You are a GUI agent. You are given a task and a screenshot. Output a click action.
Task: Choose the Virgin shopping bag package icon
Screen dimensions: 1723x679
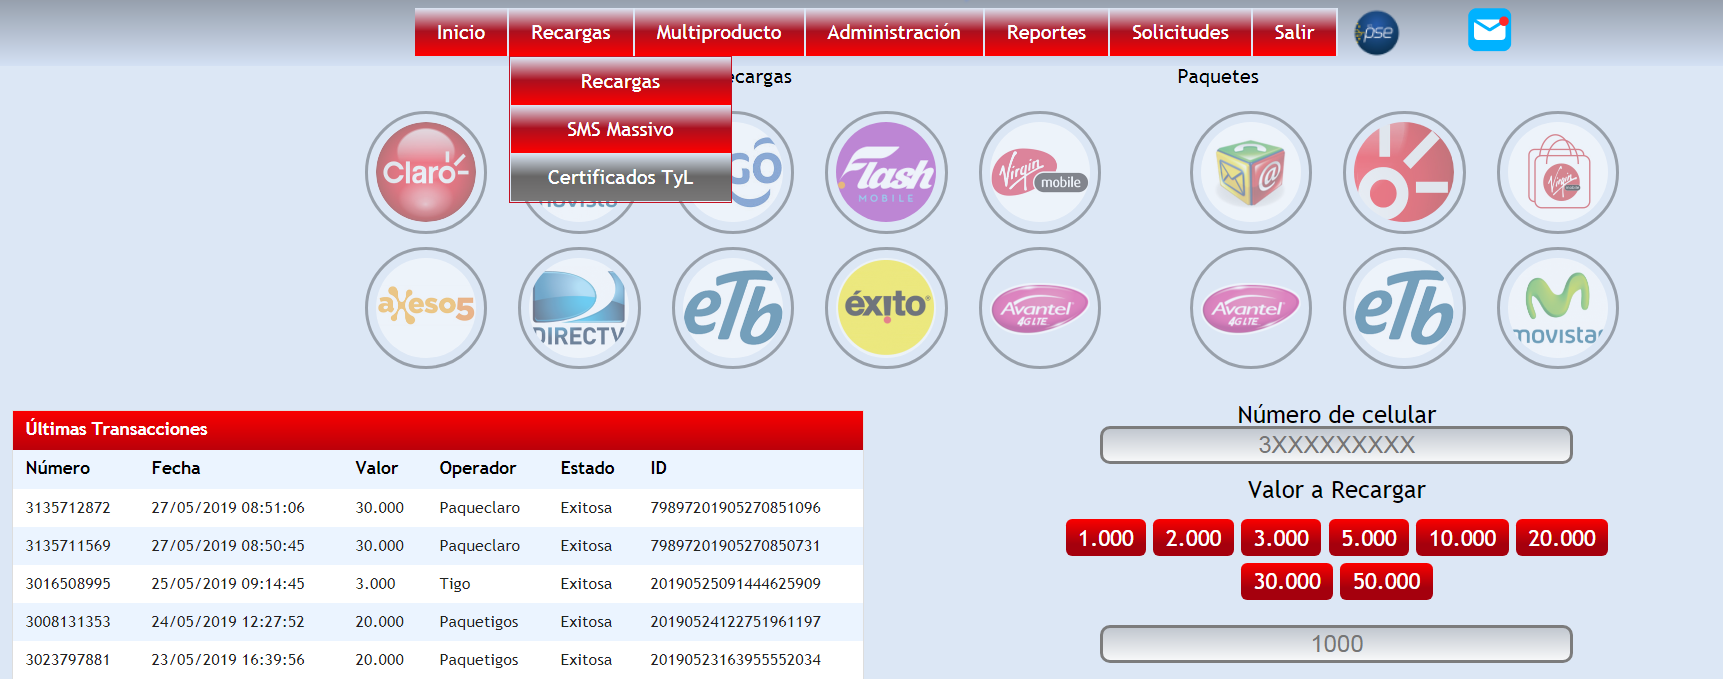[x=1558, y=172]
